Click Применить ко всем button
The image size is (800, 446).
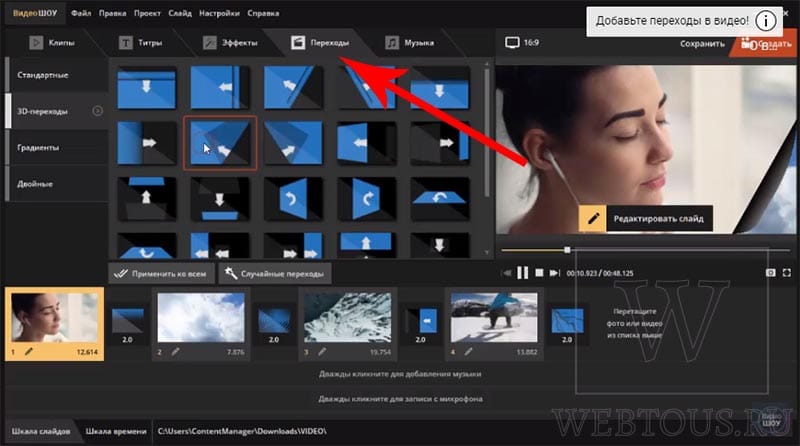[161, 274]
